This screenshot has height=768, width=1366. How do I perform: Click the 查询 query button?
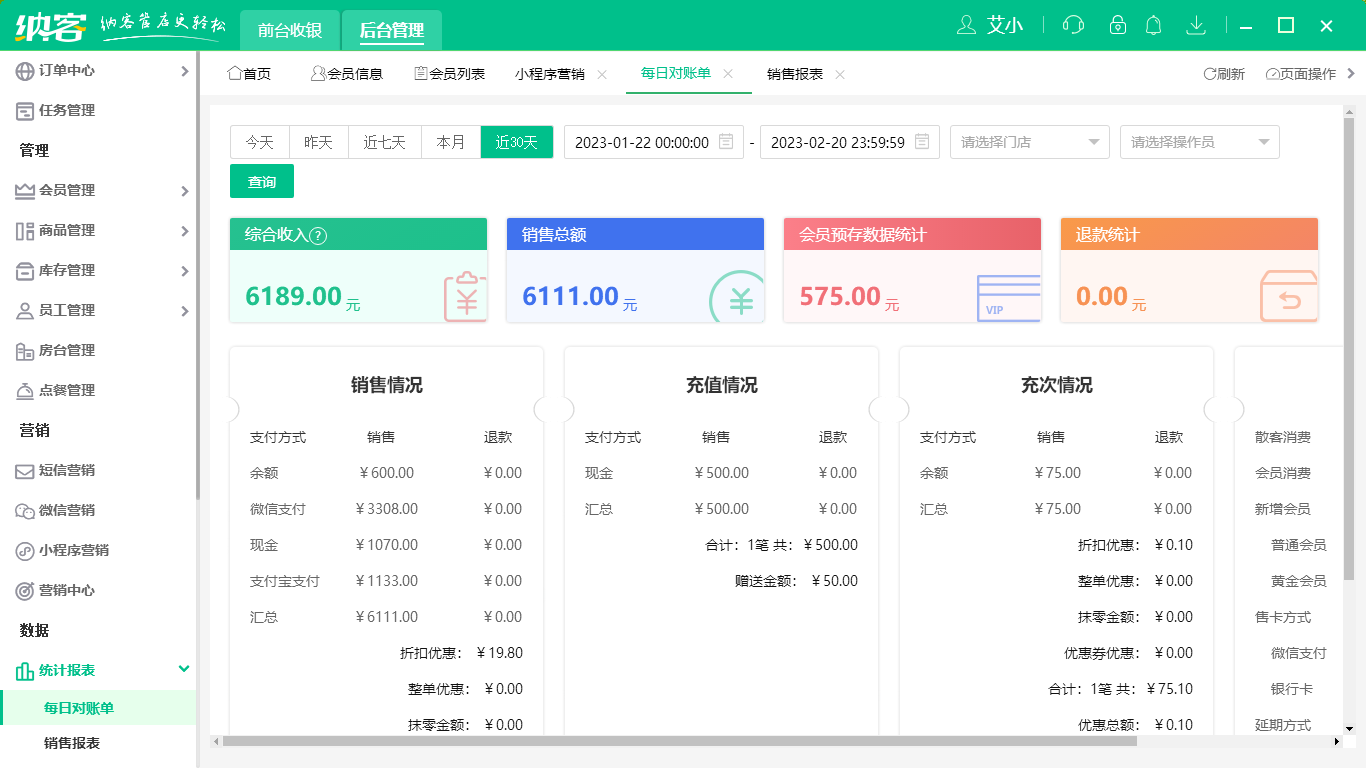(x=261, y=181)
